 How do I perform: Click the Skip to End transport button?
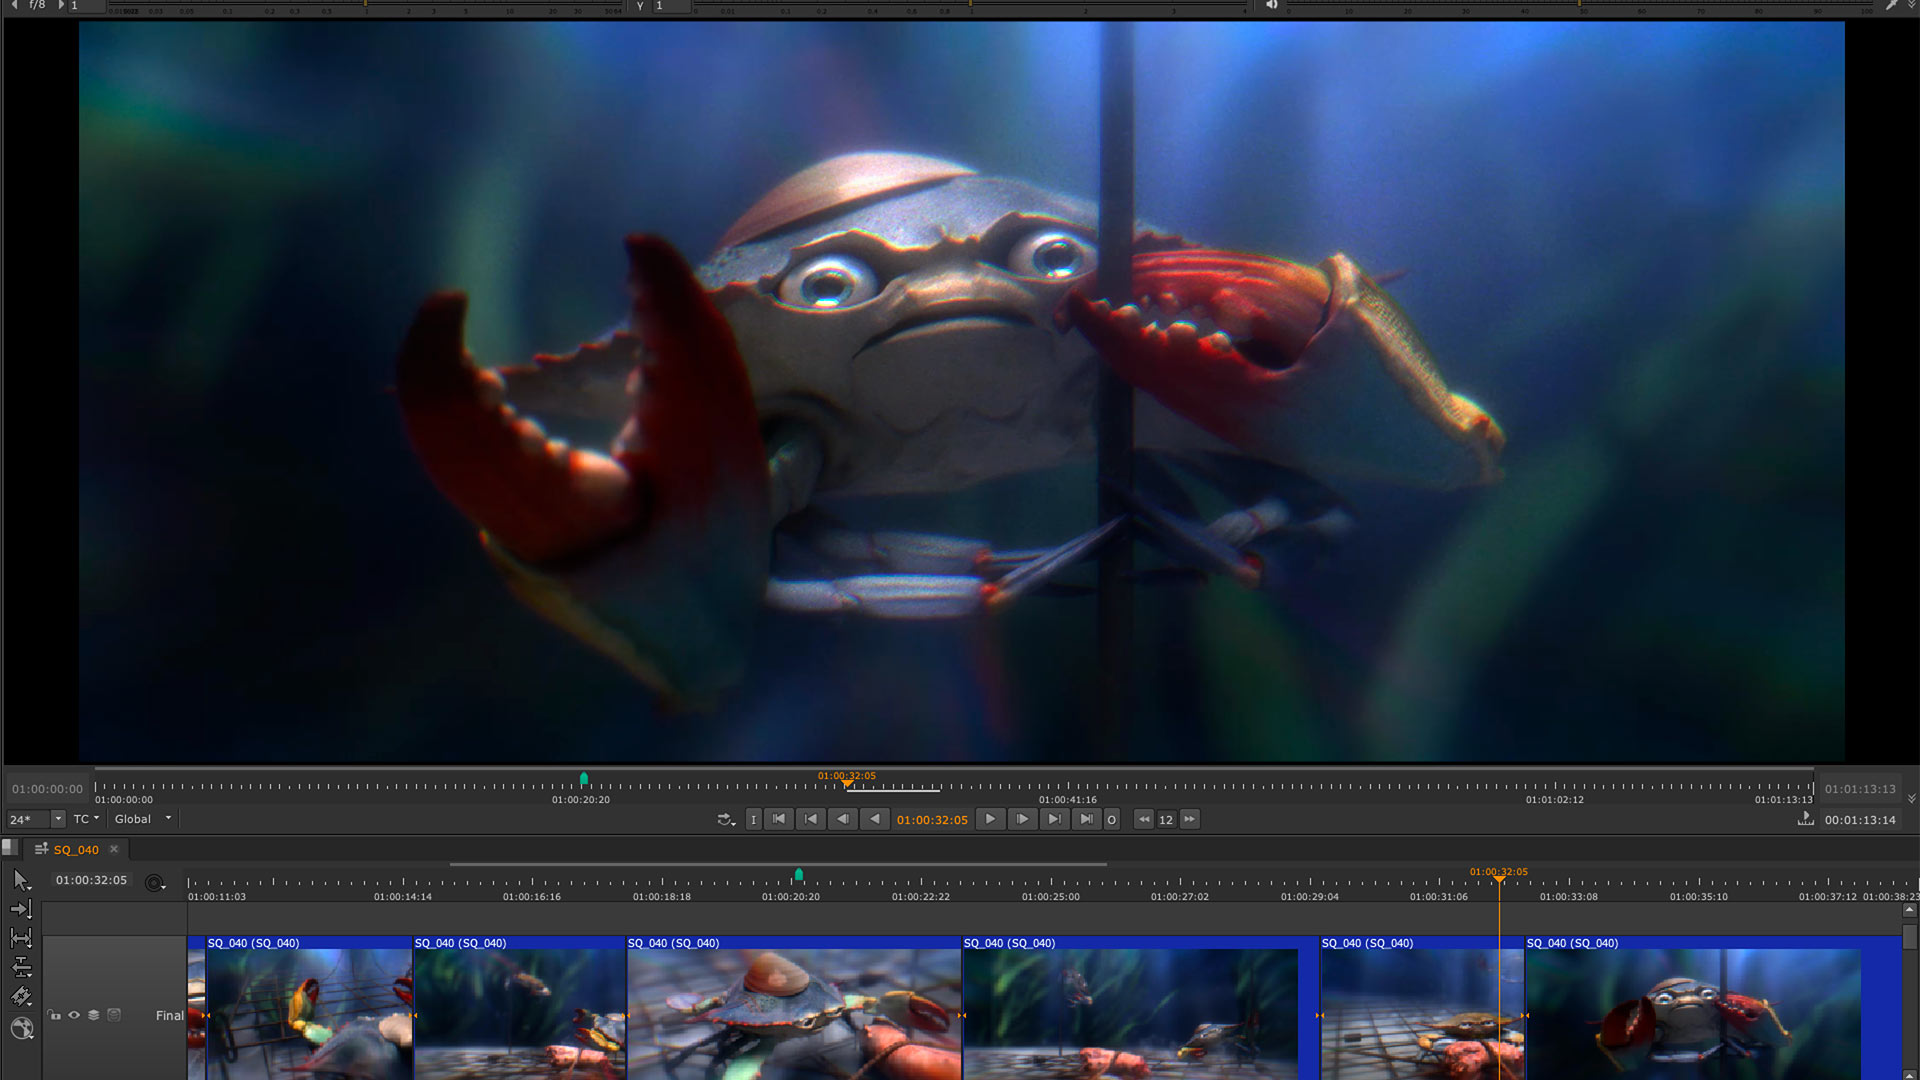click(1087, 819)
